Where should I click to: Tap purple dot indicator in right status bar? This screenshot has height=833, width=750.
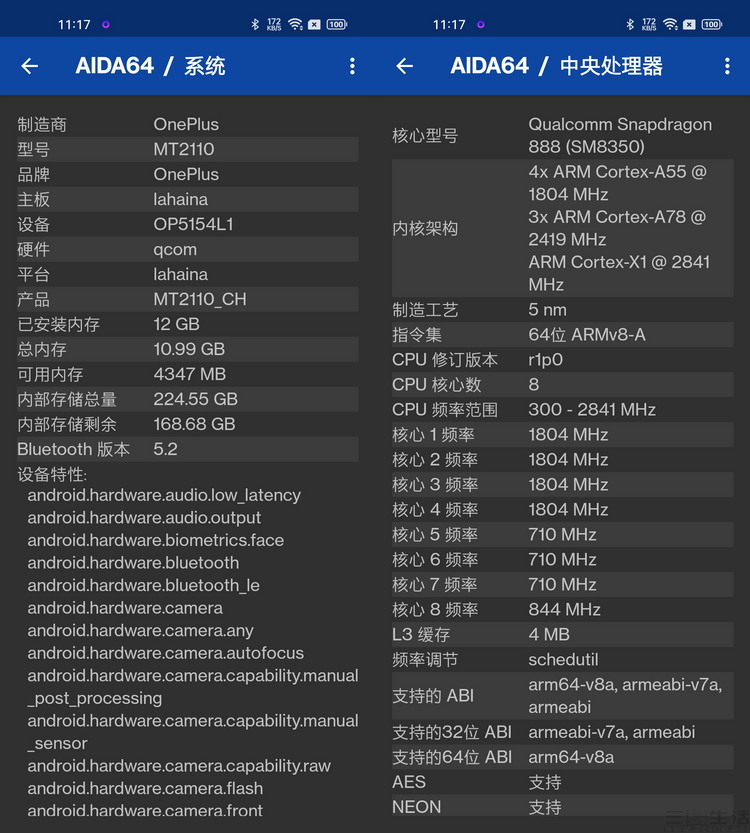tap(481, 24)
